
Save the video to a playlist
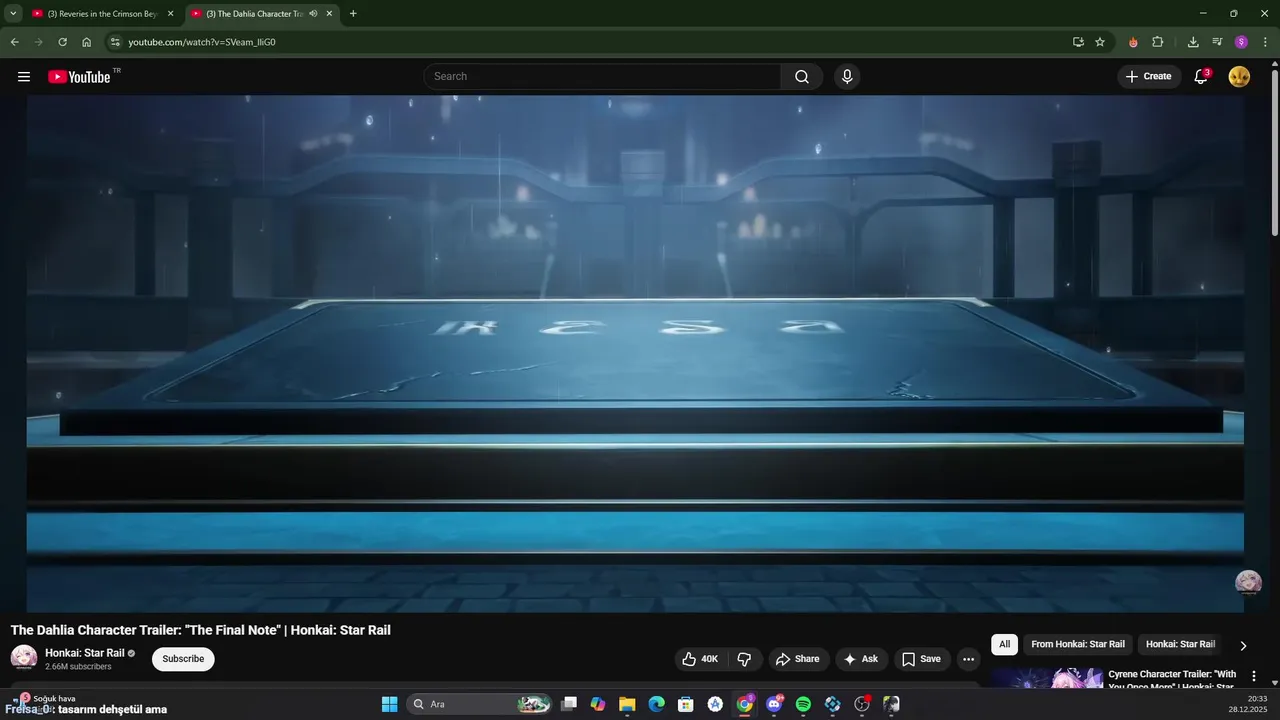[x=921, y=659]
